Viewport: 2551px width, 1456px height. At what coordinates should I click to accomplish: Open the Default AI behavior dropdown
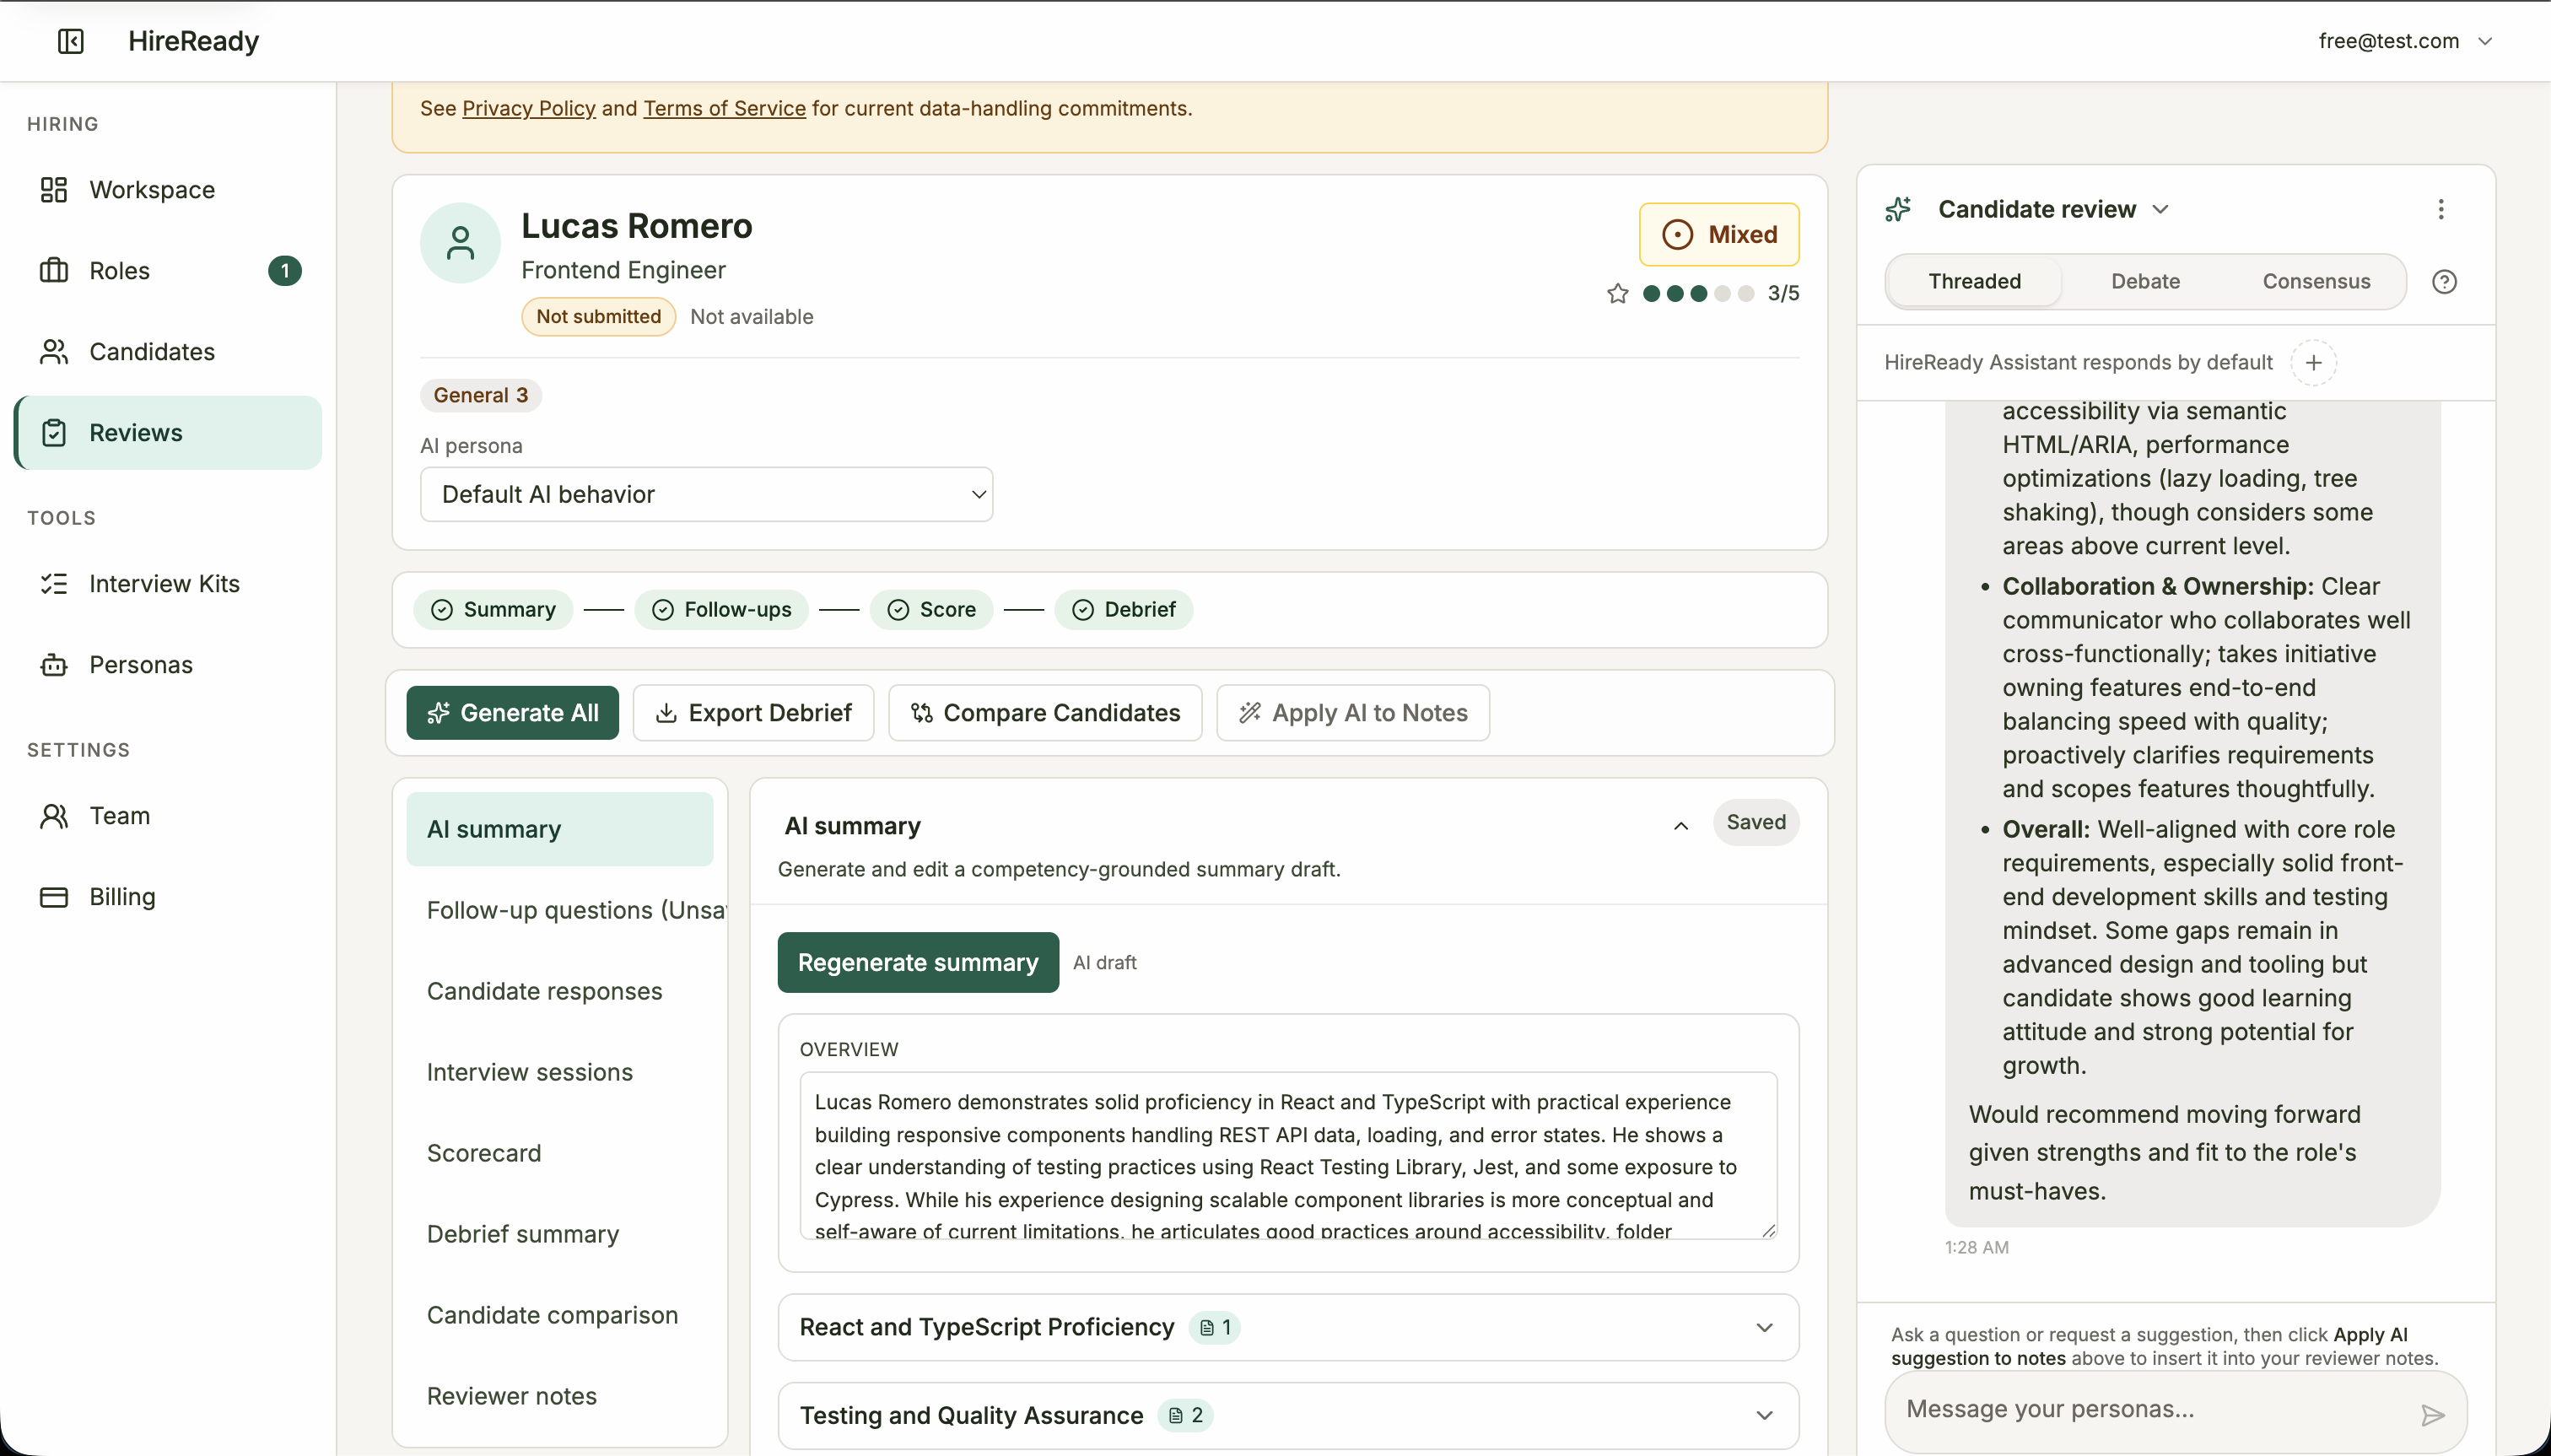(706, 493)
